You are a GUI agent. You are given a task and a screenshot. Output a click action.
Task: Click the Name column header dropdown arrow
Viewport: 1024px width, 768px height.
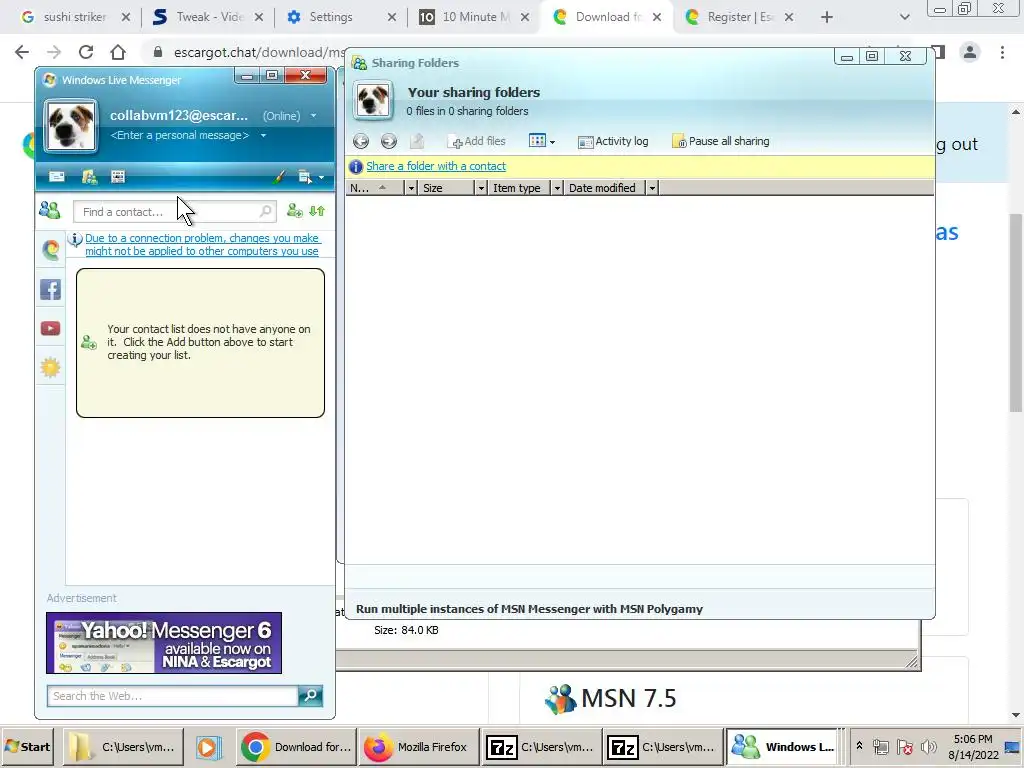(x=411, y=188)
